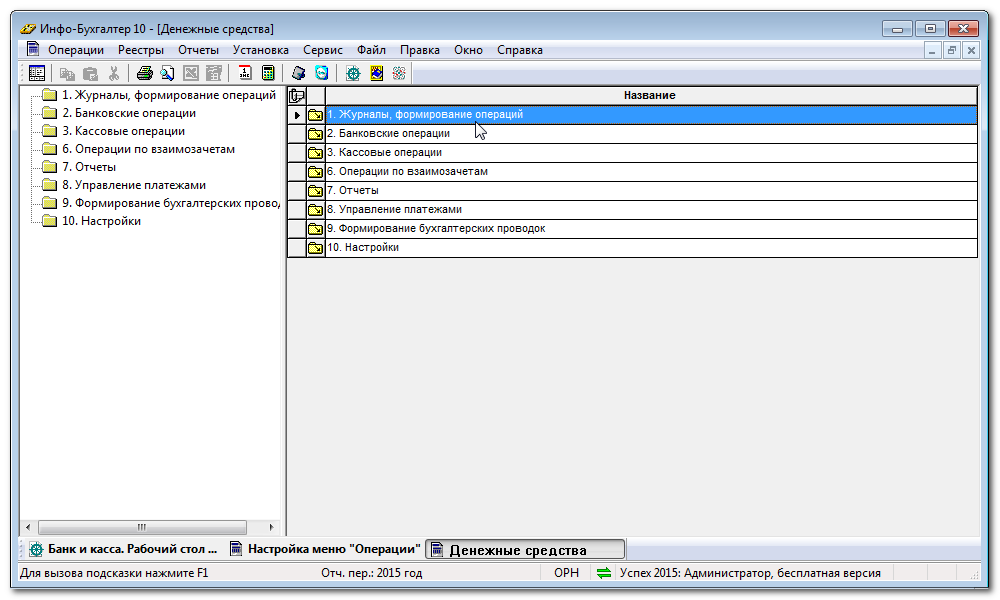The height and width of the screenshot is (600, 1000).
Task: Click the printer icon in toolbar
Action: click(145, 73)
